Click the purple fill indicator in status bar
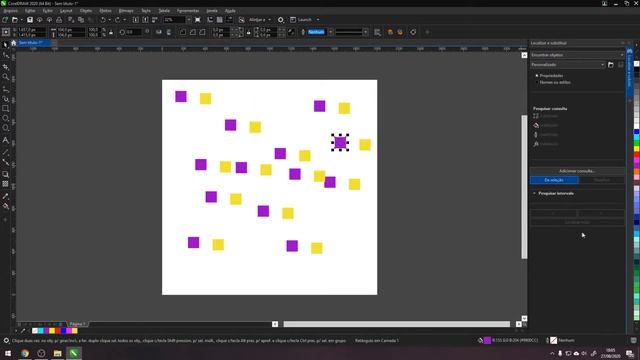Viewport: 640px width, 360px height. point(487,340)
